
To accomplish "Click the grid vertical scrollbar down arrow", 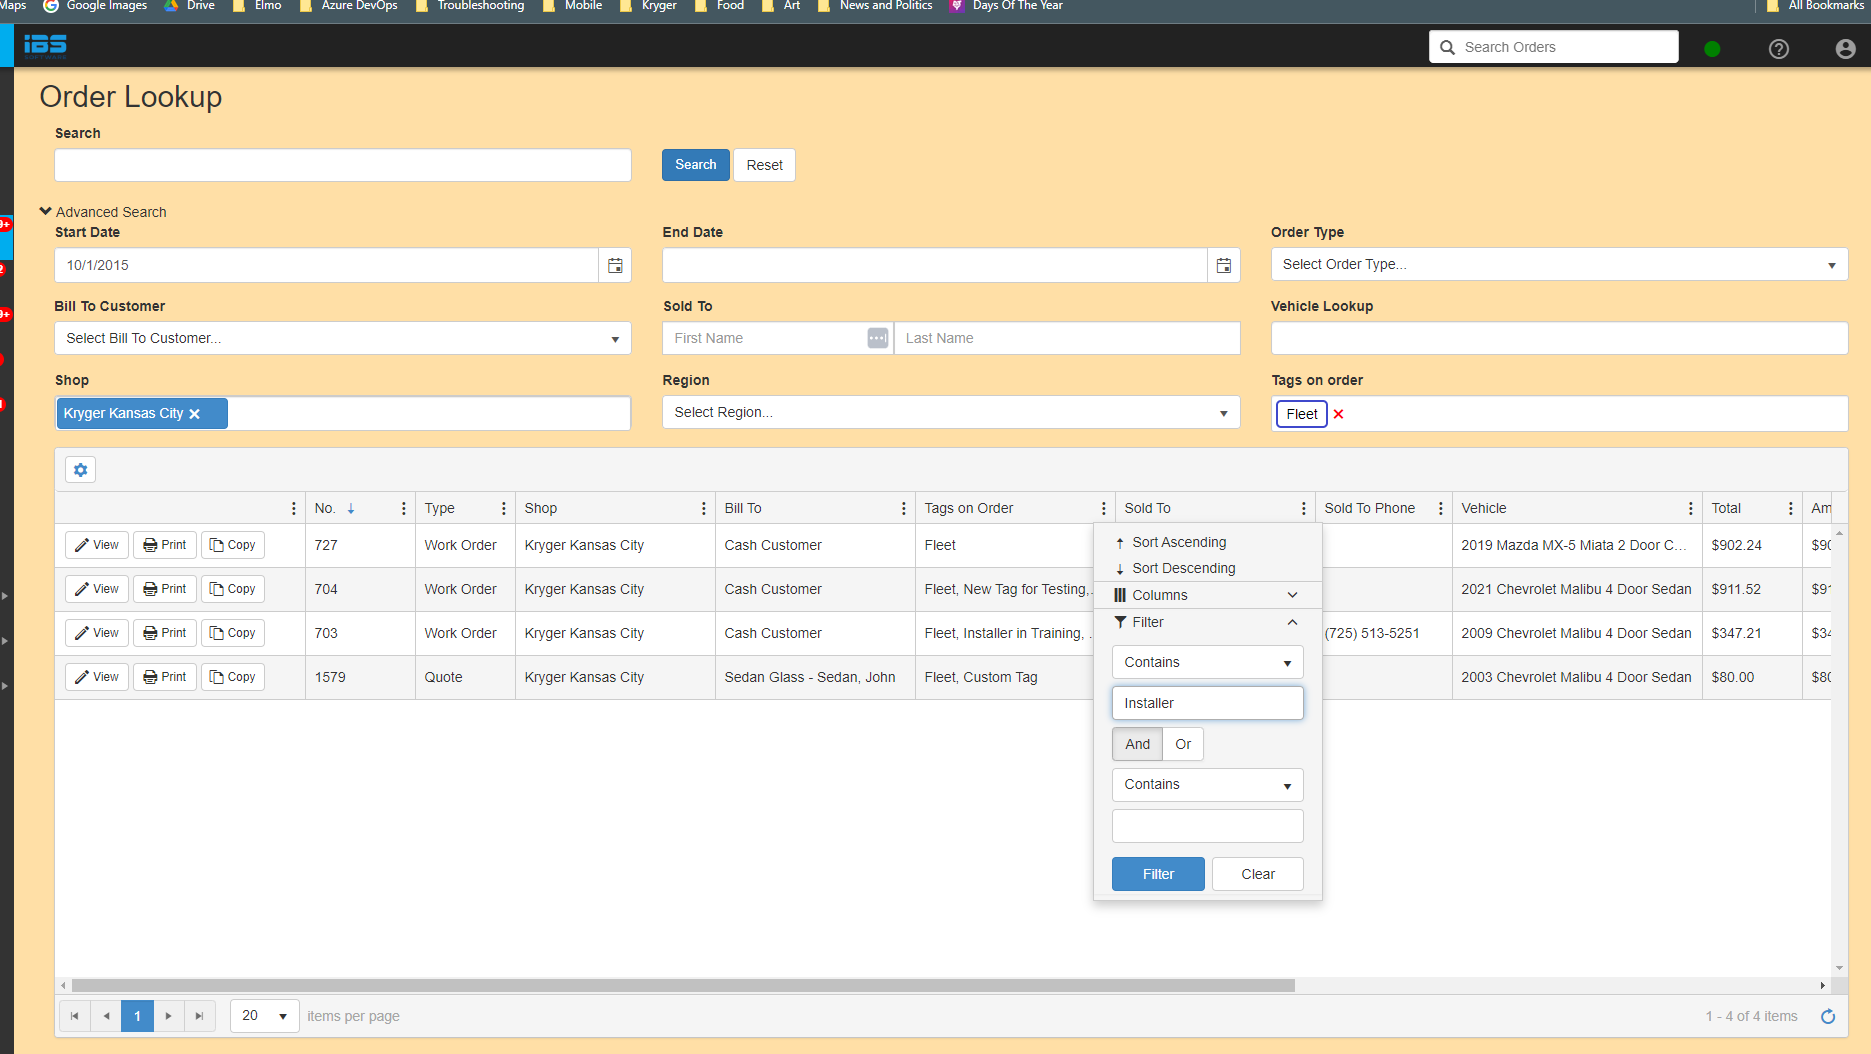I will pos(1839,968).
